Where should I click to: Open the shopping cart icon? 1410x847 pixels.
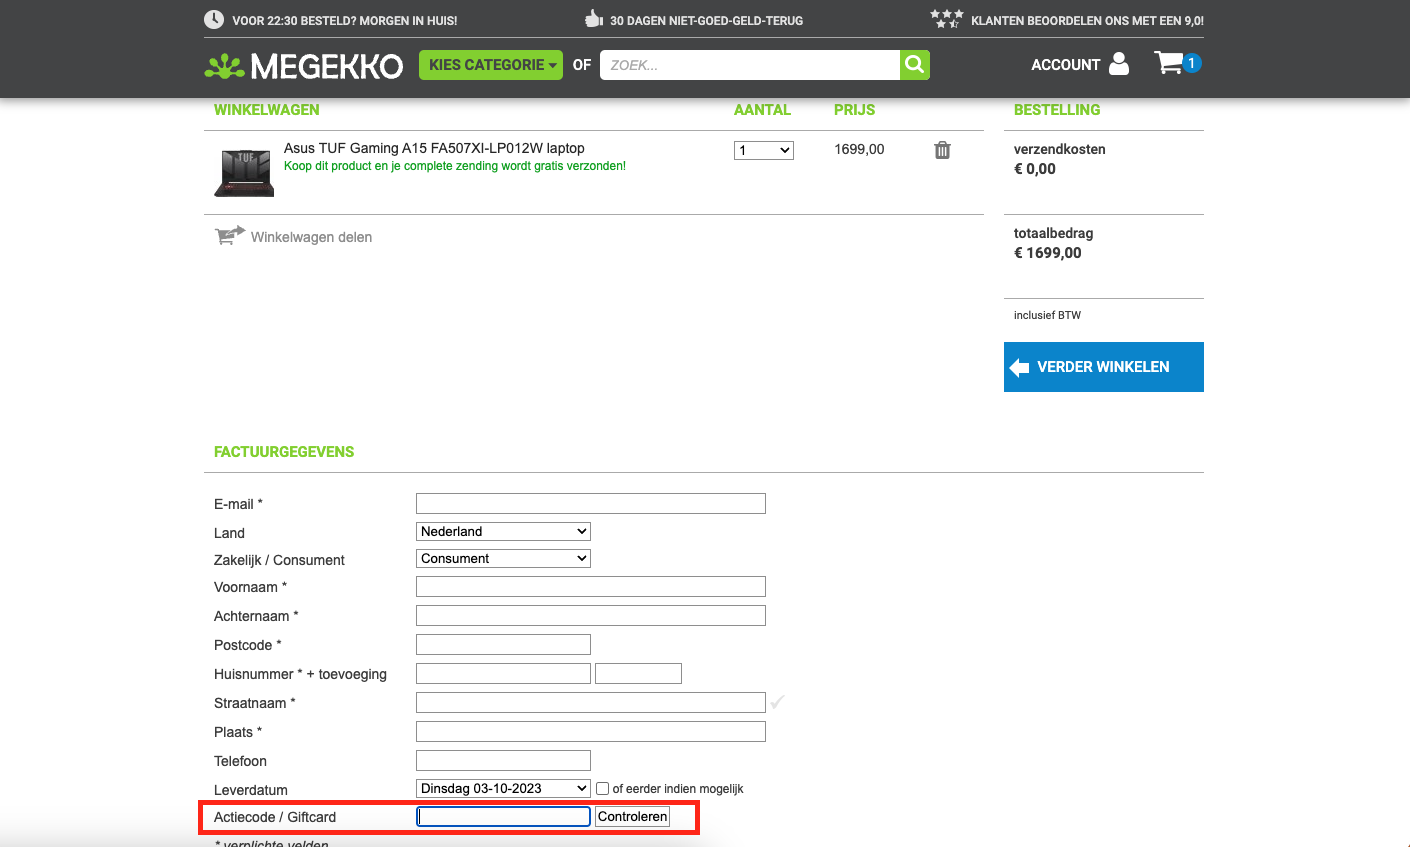click(1168, 63)
